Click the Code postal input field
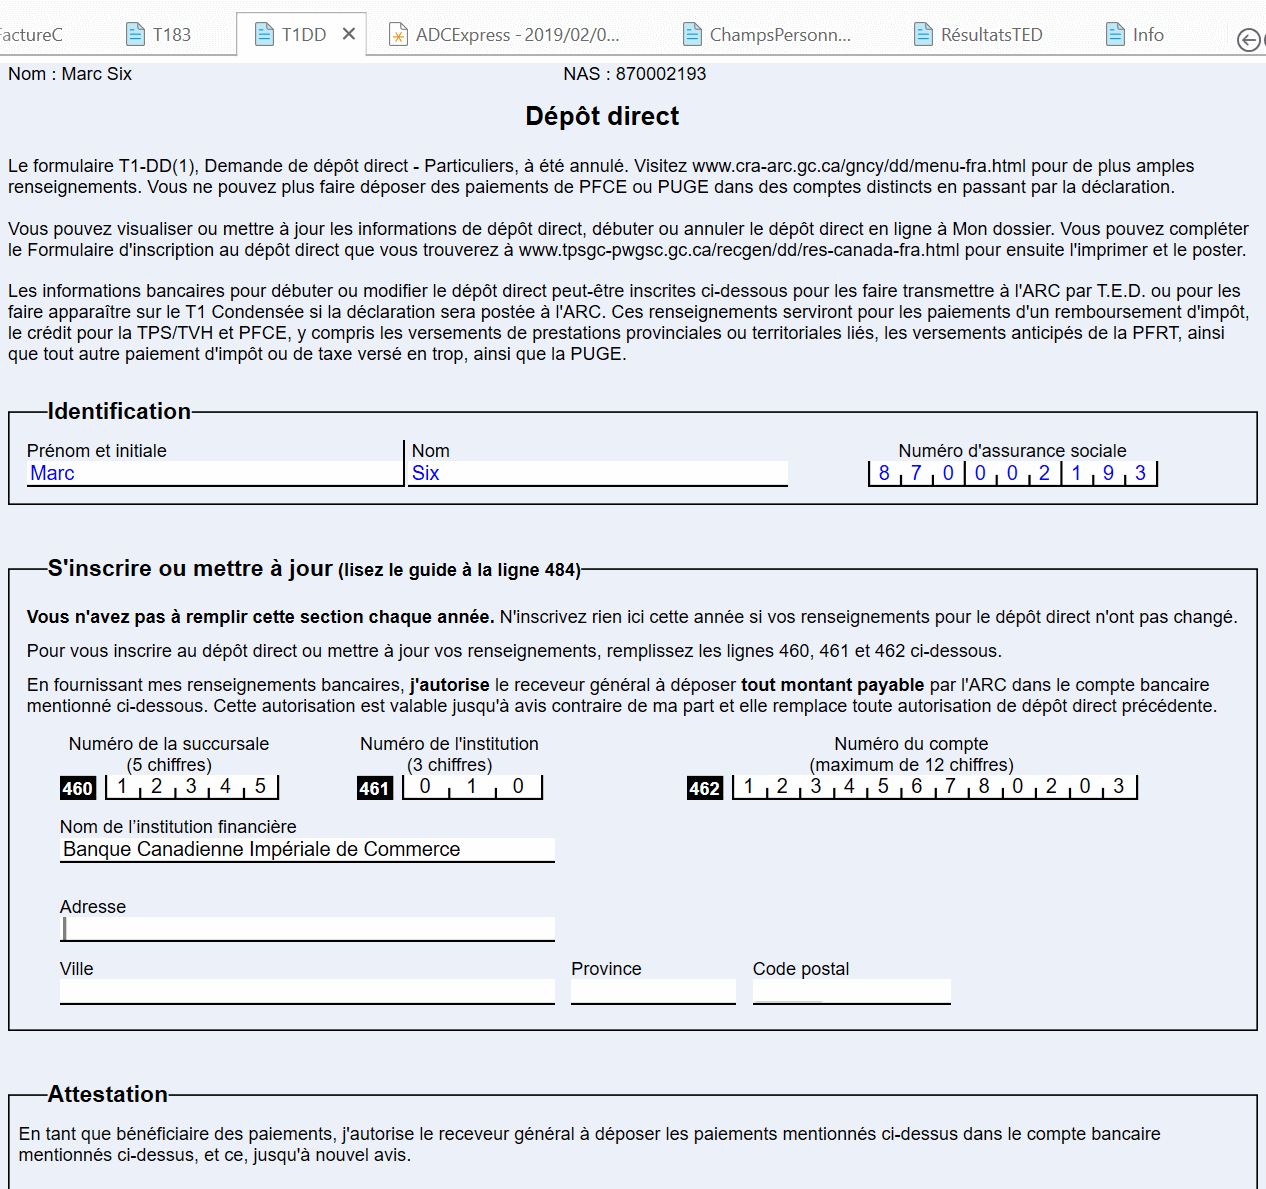1266x1189 pixels. point(851,992)
